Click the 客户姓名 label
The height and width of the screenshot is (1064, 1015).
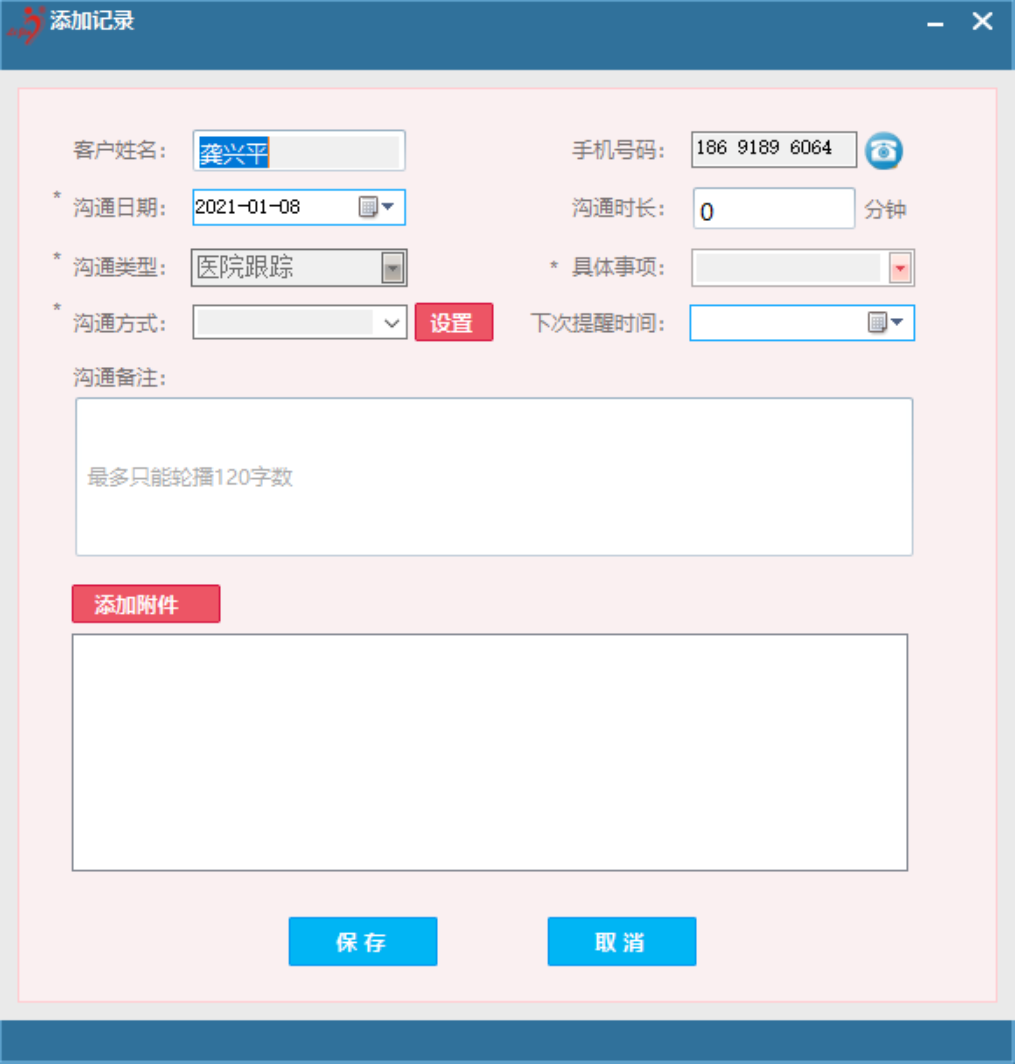[x=119, y=150]
